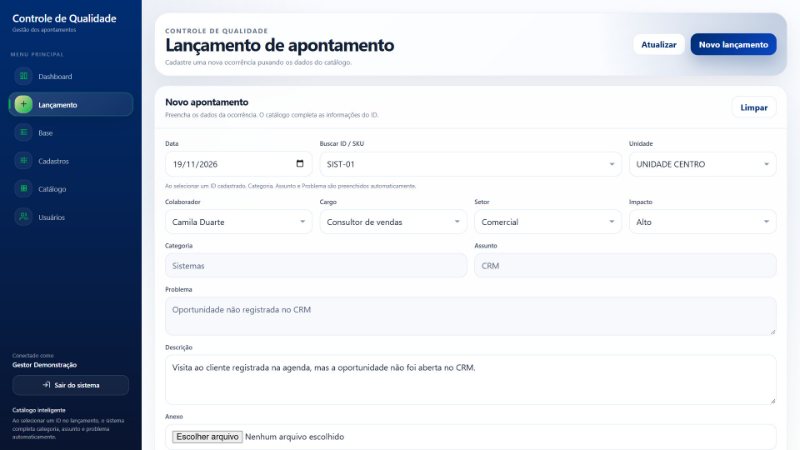This screenshot has height=450, width=800.
Task: Click the Atualizar button
Action: (659, 44)
